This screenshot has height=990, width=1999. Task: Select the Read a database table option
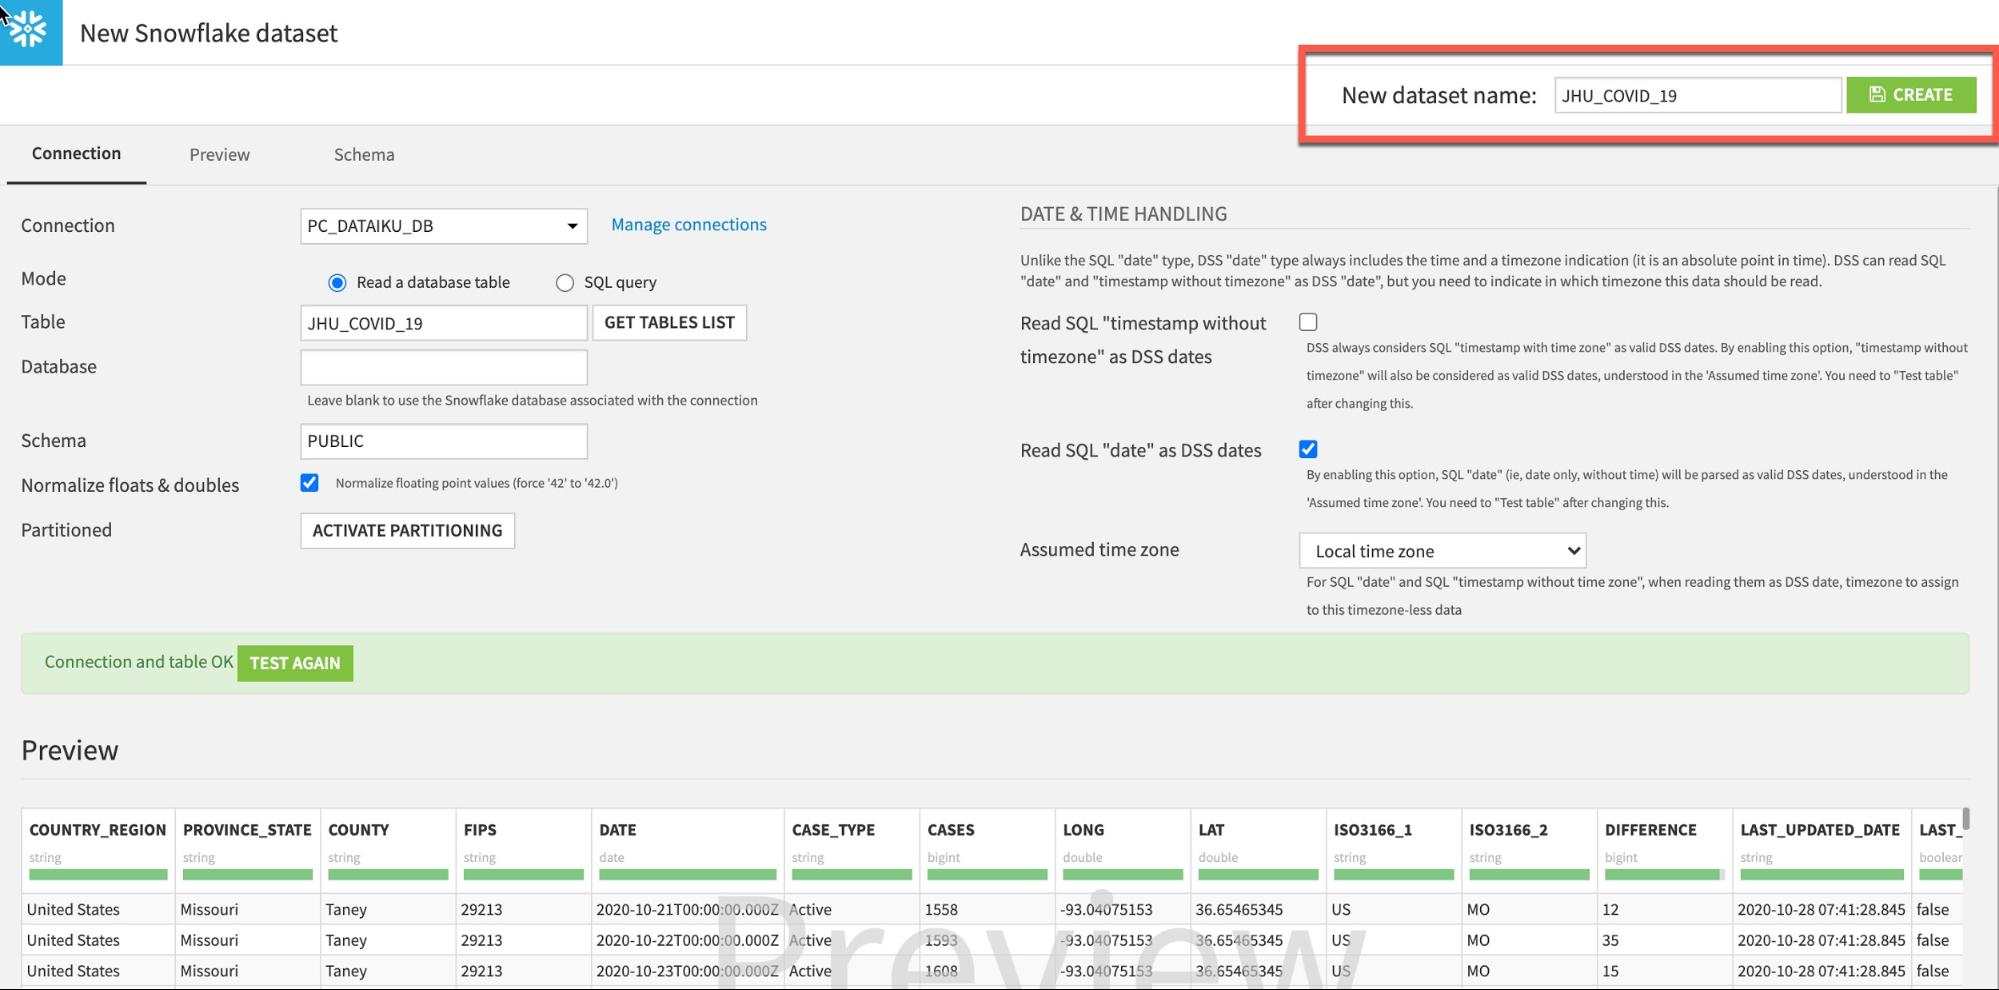(338, 283)
